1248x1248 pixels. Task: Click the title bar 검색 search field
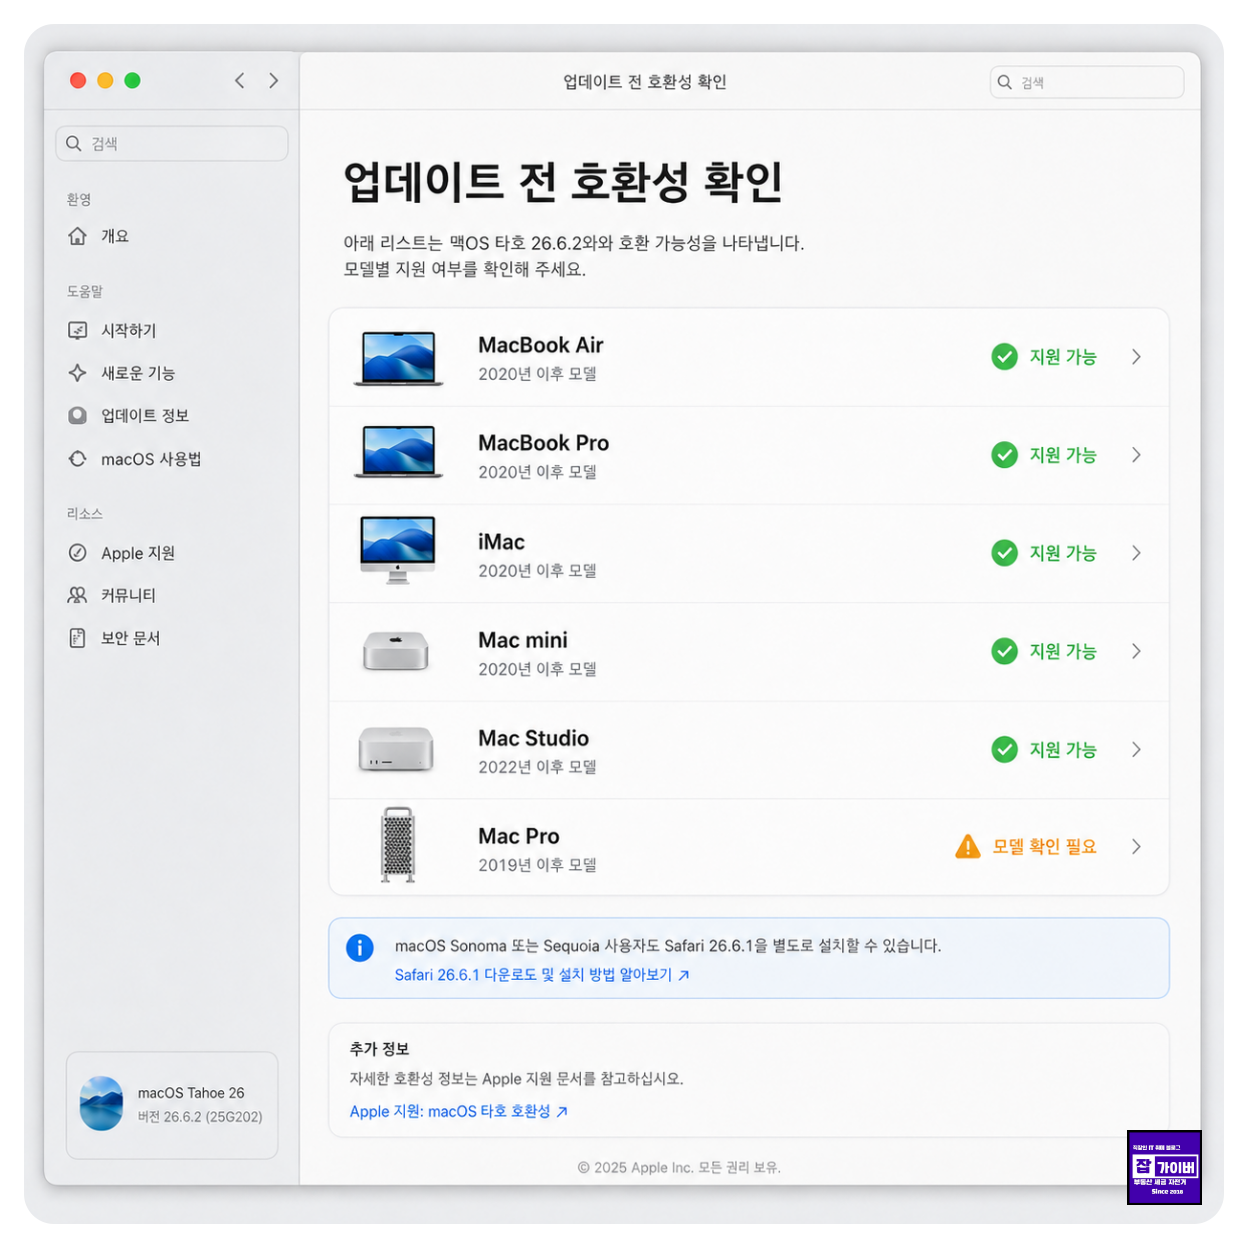click(1087, 82)
